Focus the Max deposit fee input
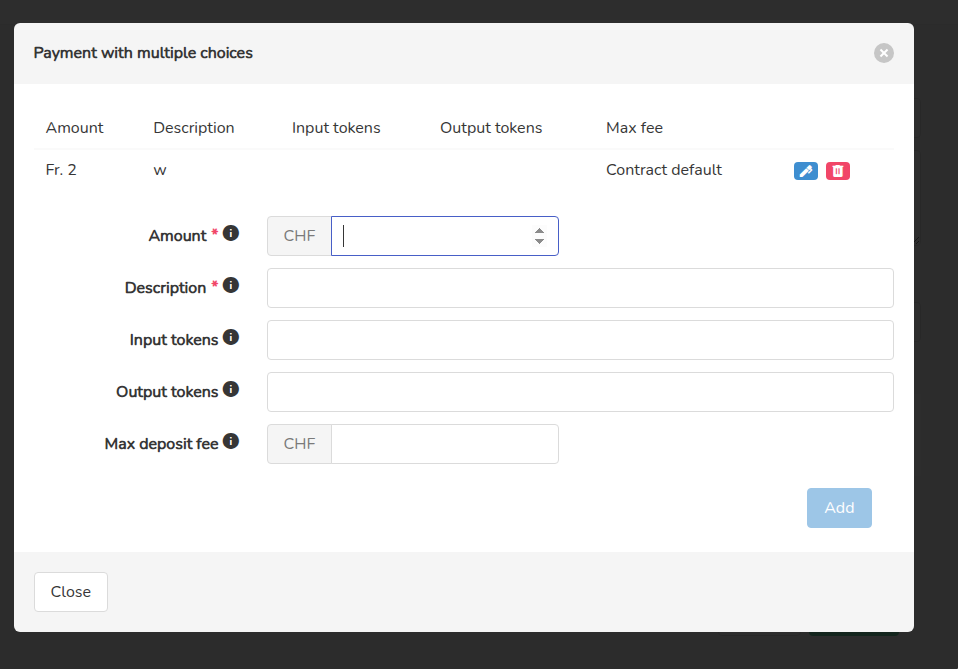This screenshot has width=958, height=669. point(444,444)
